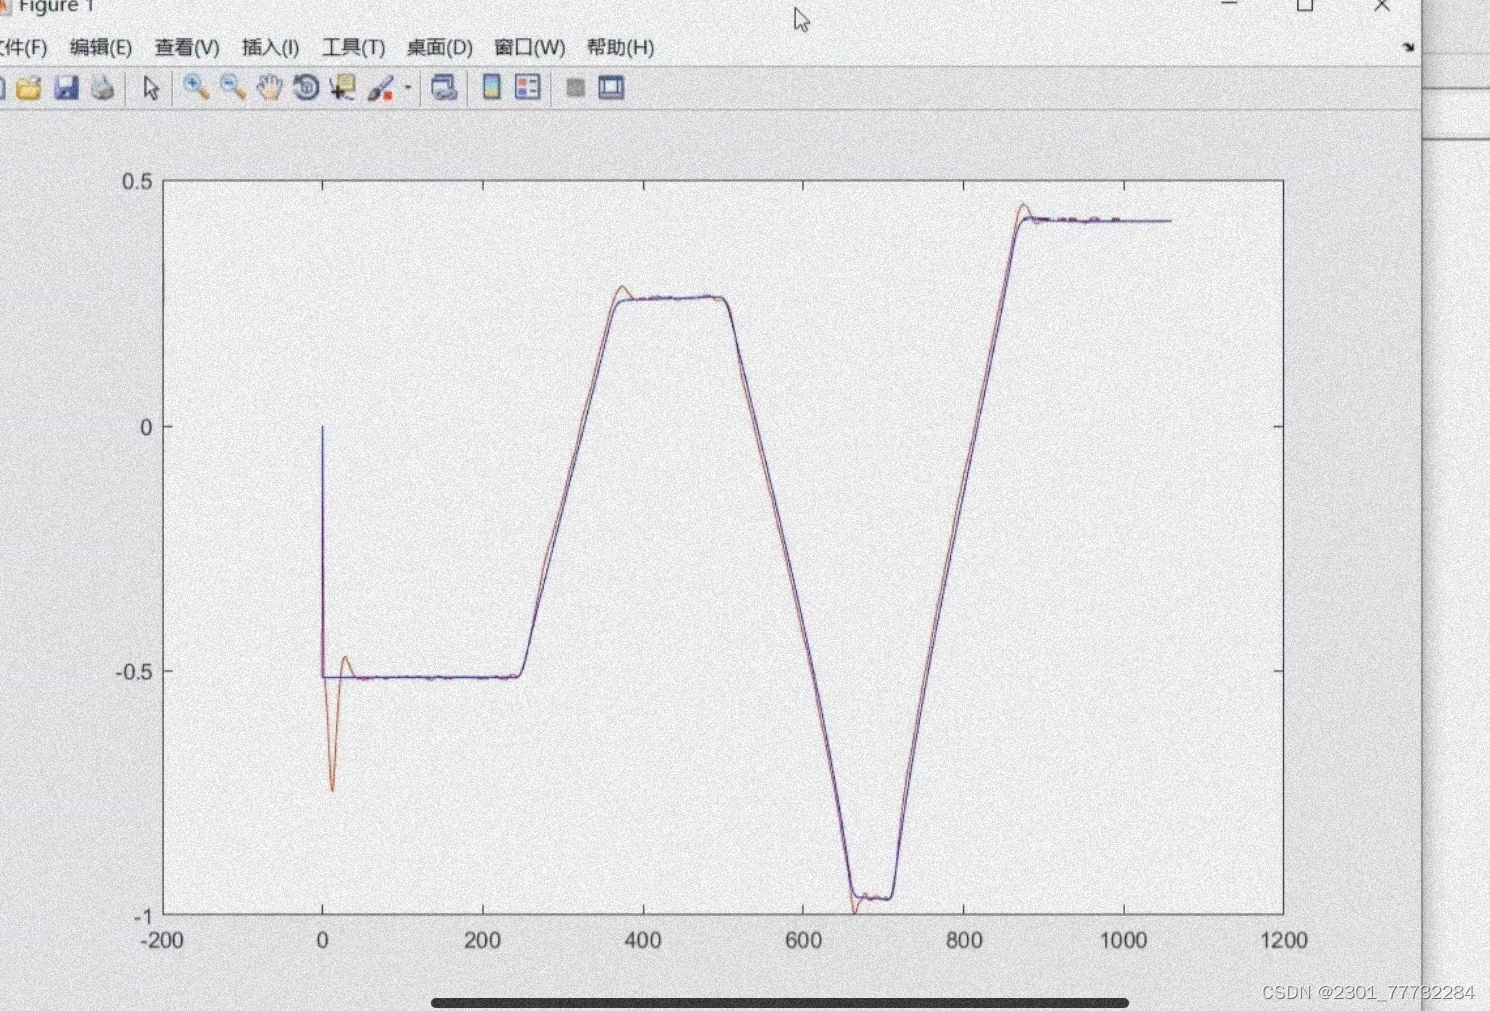Image resolution: width=1490 pixels, height=1011 pixels.
Task: Close the Figure 1 window
Action: click(x=1382, y=6)
